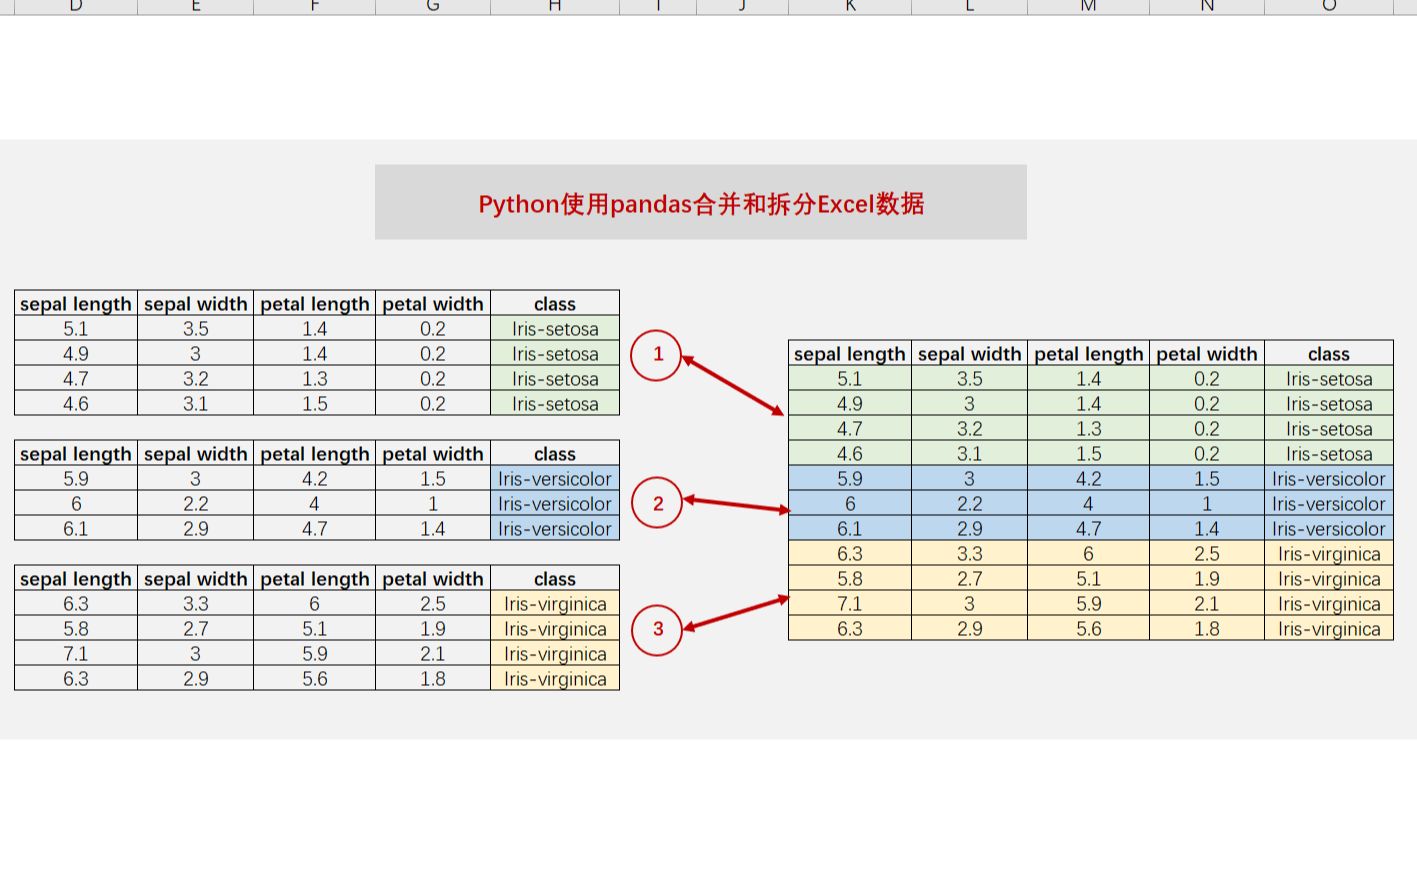
Task: Select Iris-versicolor in 5.9 row of merged table
Action: point(1328,478)
